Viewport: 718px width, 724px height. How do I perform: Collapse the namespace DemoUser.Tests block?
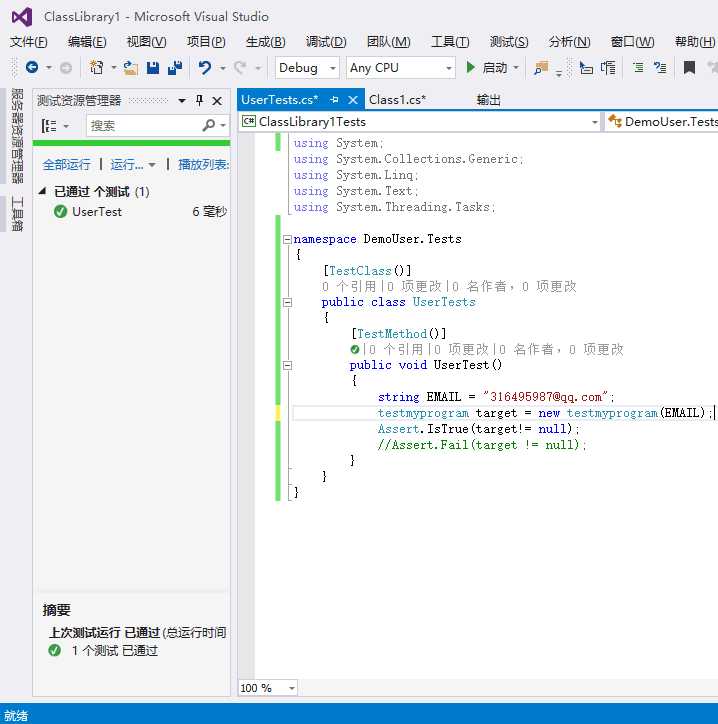click(x=287, y=239)
